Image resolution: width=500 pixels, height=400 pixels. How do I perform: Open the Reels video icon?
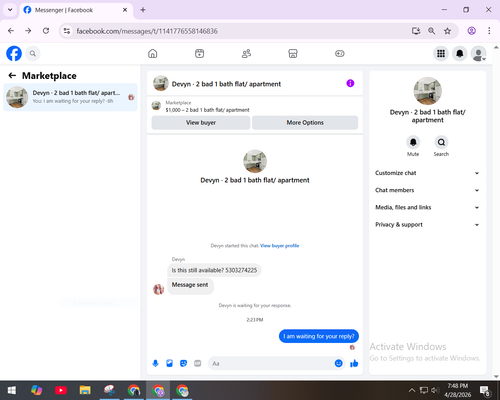(199, 53)
